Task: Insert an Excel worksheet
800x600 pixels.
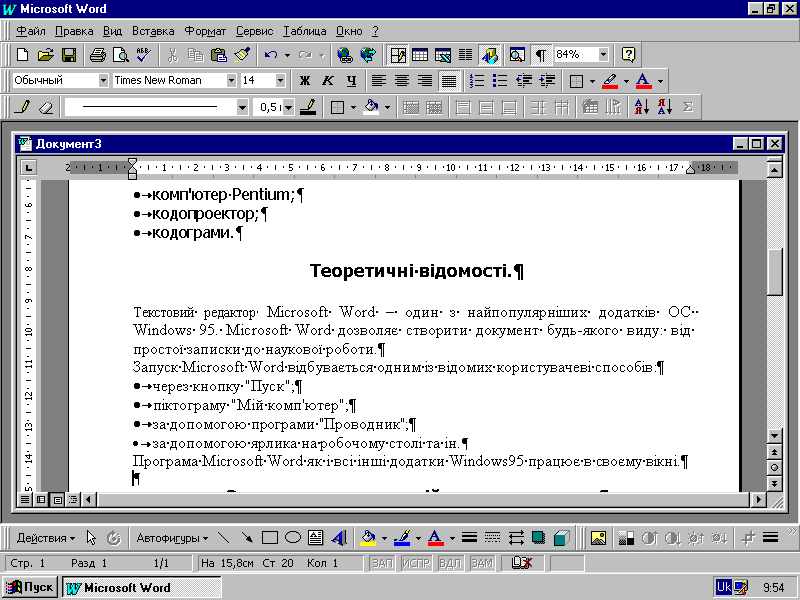Action: click(x=443, y=54)
